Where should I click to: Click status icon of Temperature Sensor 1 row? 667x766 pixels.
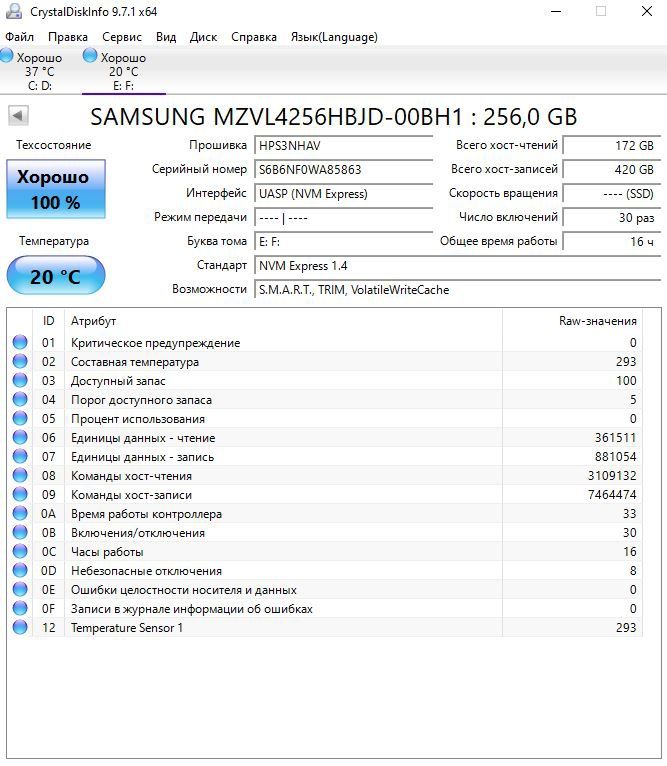(x=20, y=627)
